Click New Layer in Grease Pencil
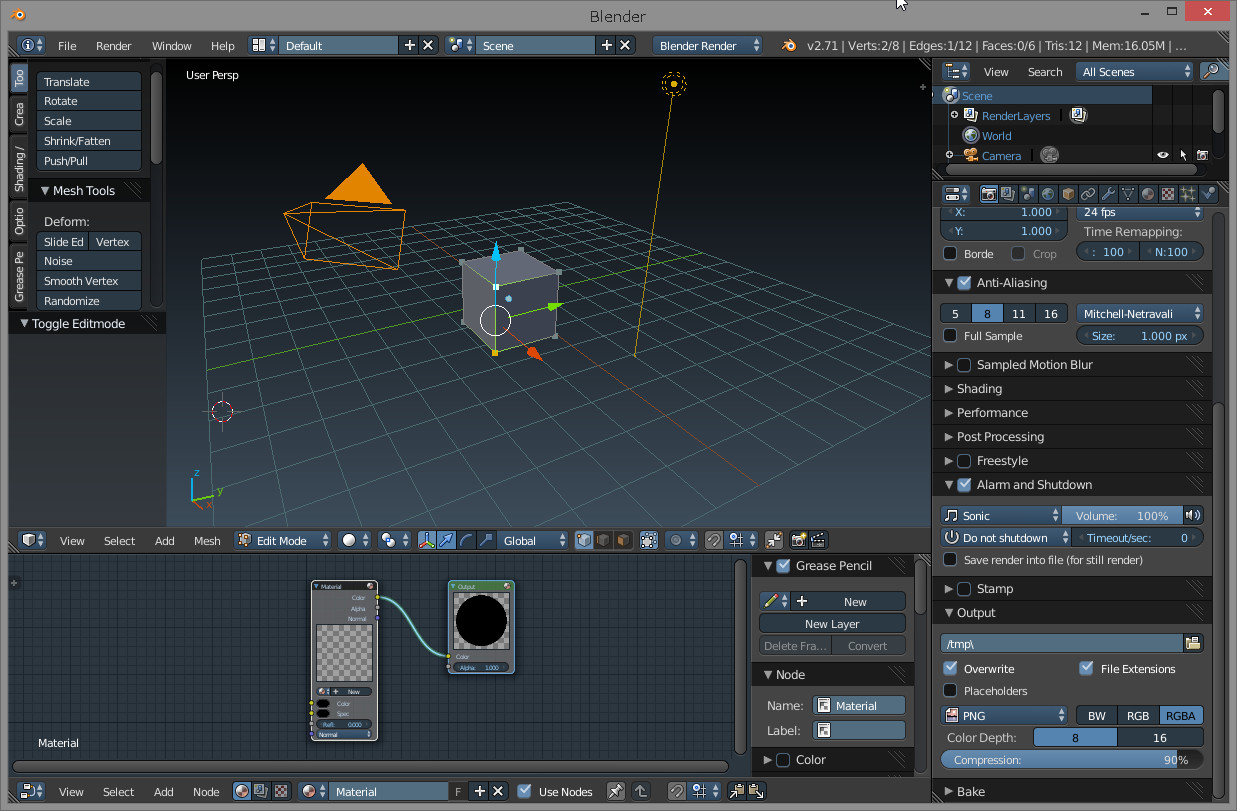 coord(832,624)
